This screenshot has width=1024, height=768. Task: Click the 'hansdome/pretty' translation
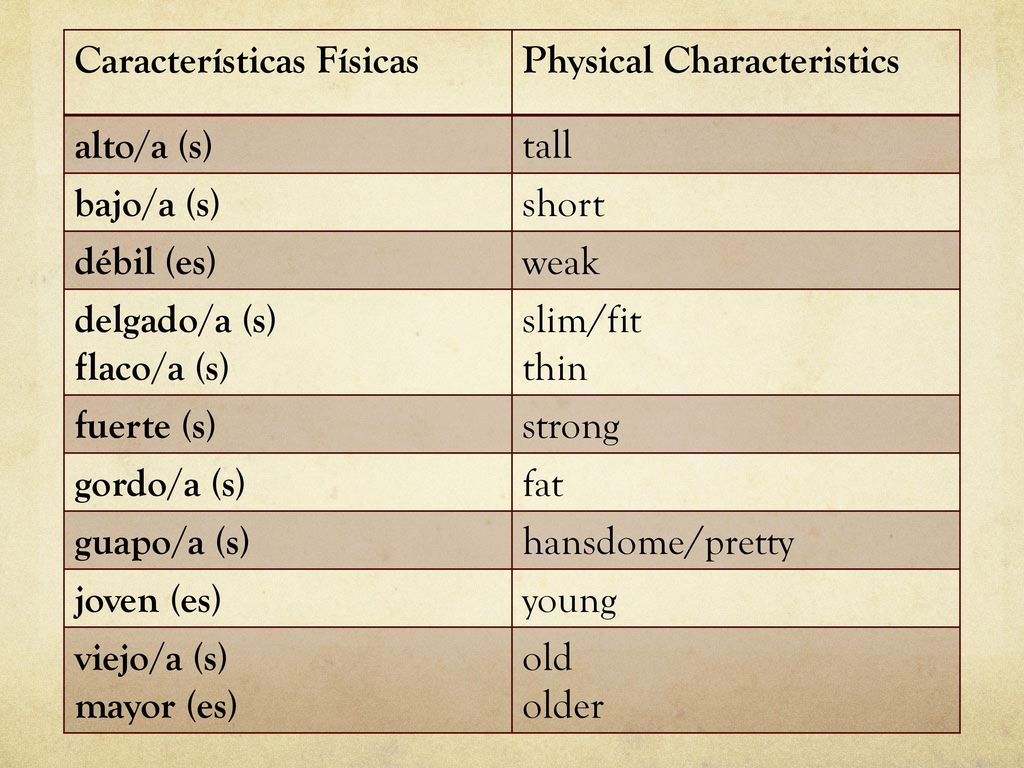(658, 543)
